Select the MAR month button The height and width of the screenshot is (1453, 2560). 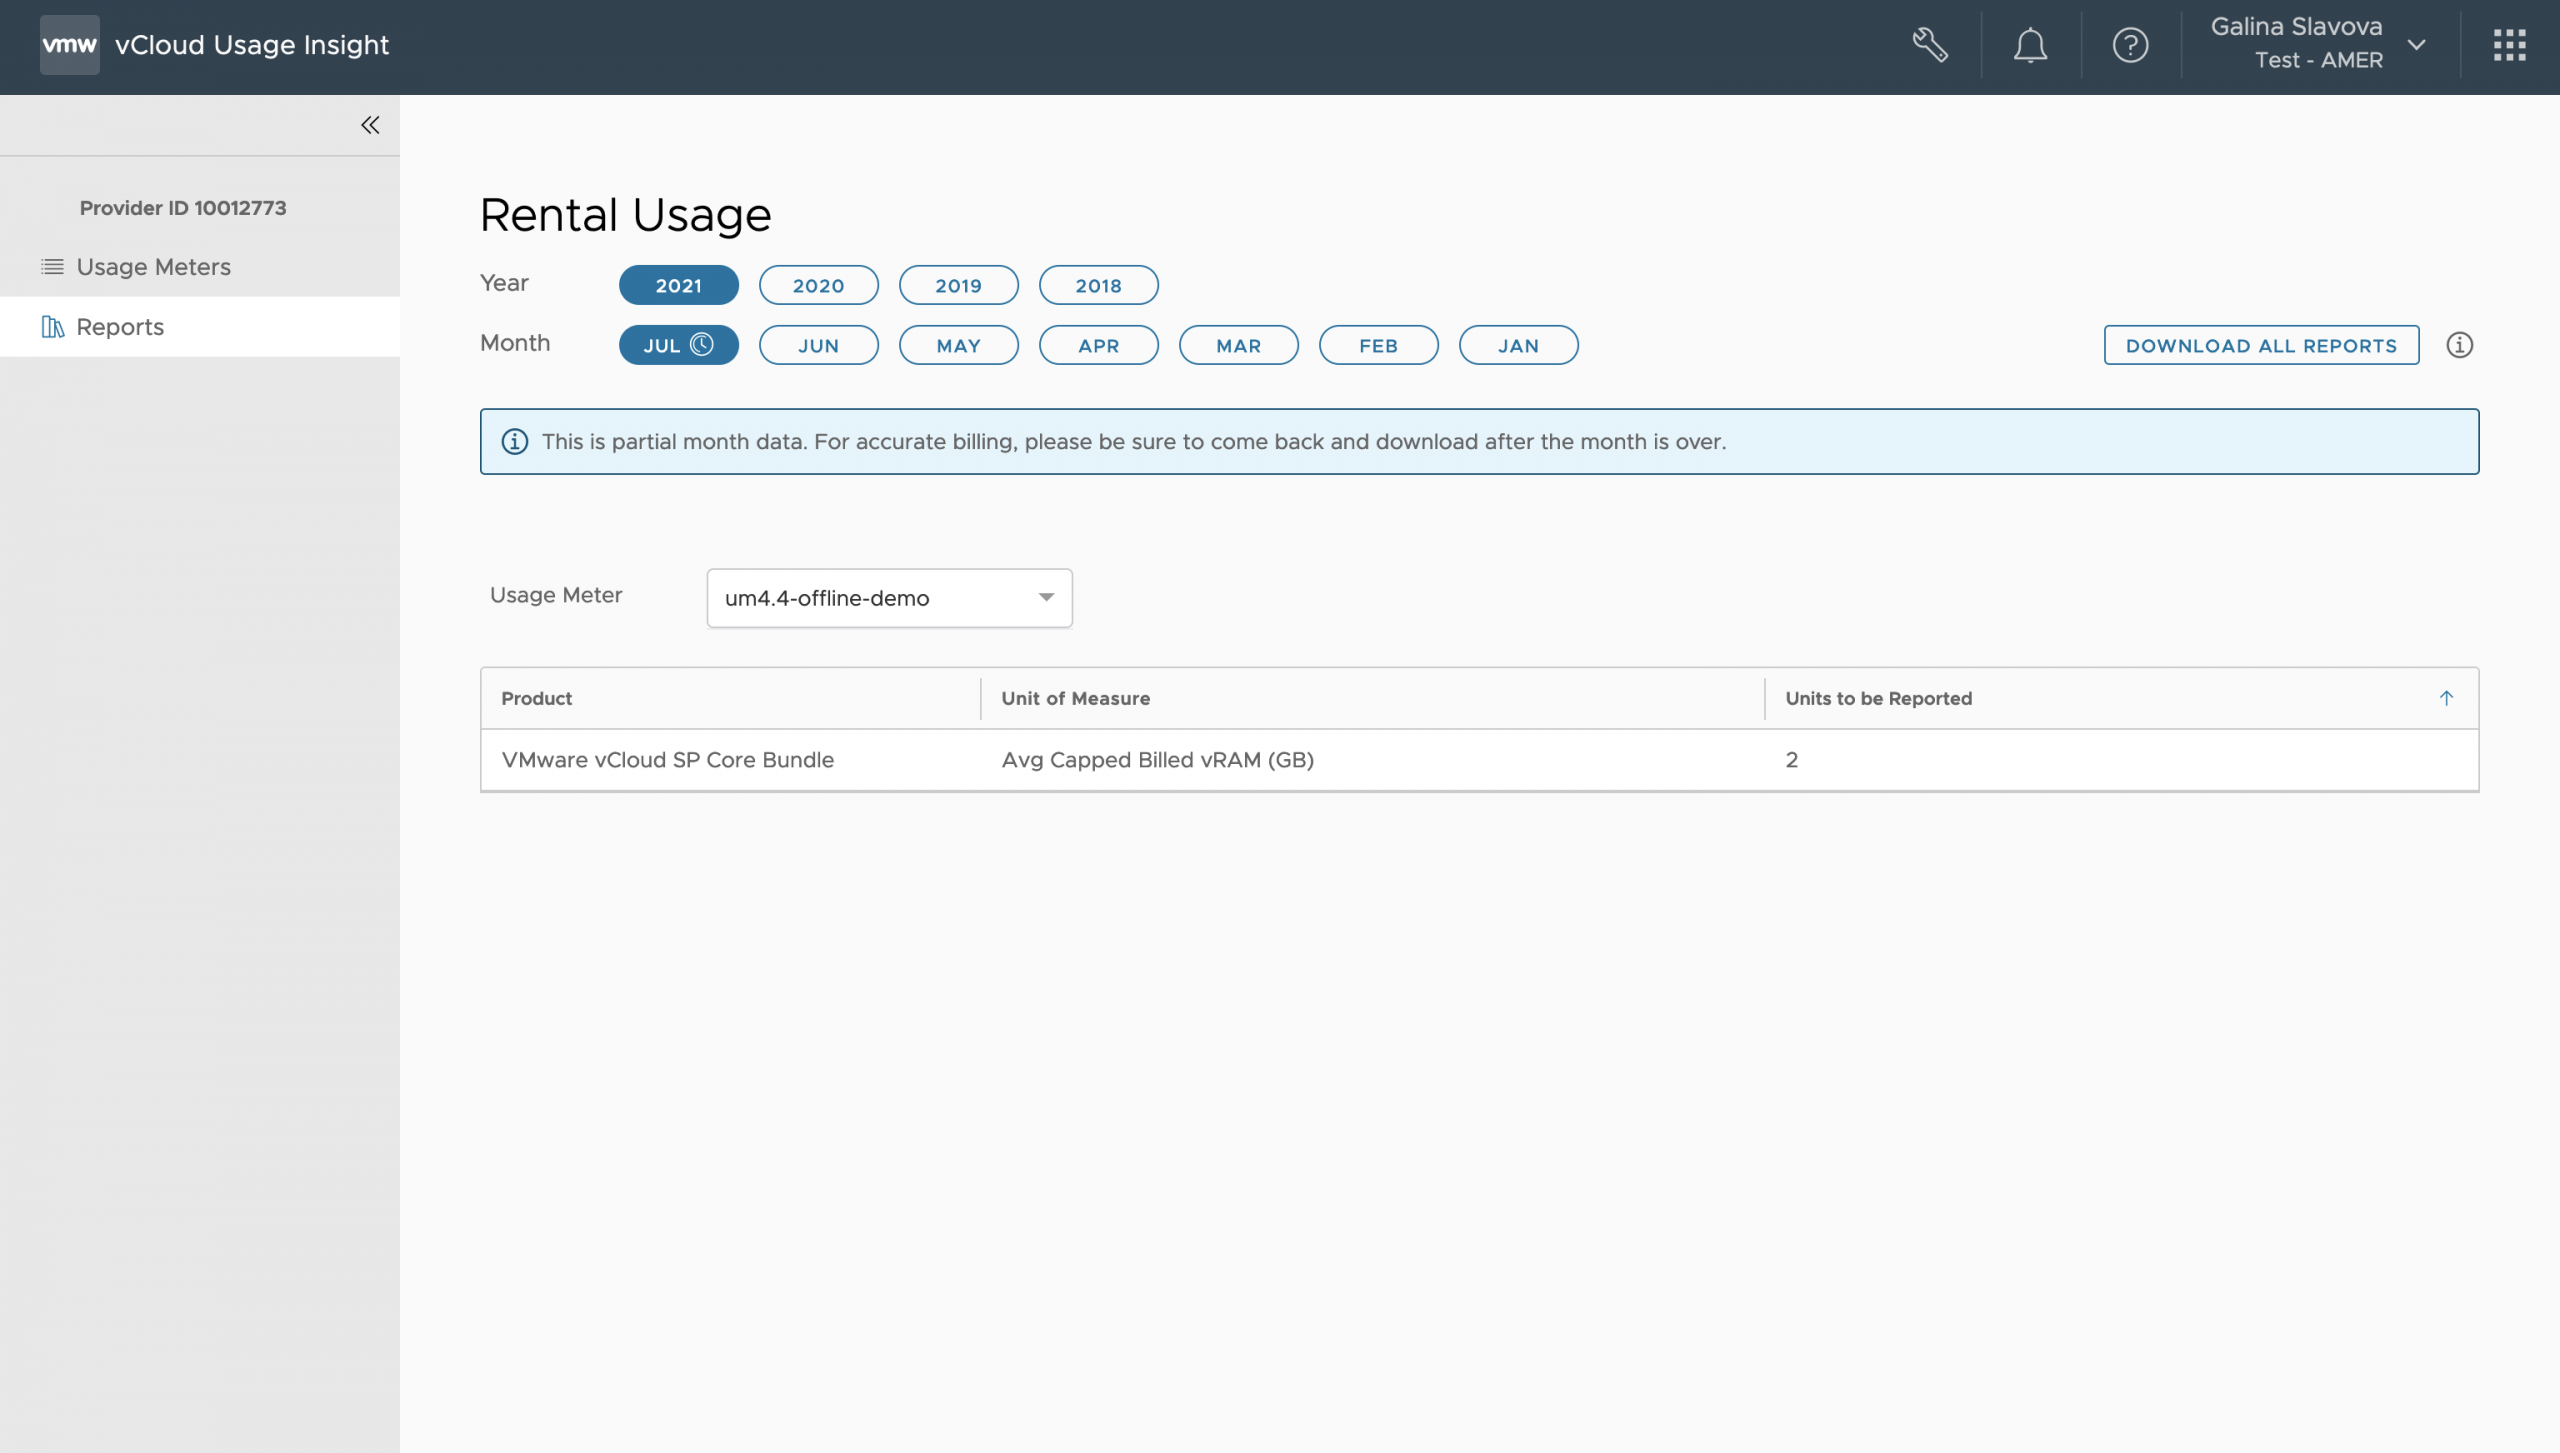point(1238,345)
